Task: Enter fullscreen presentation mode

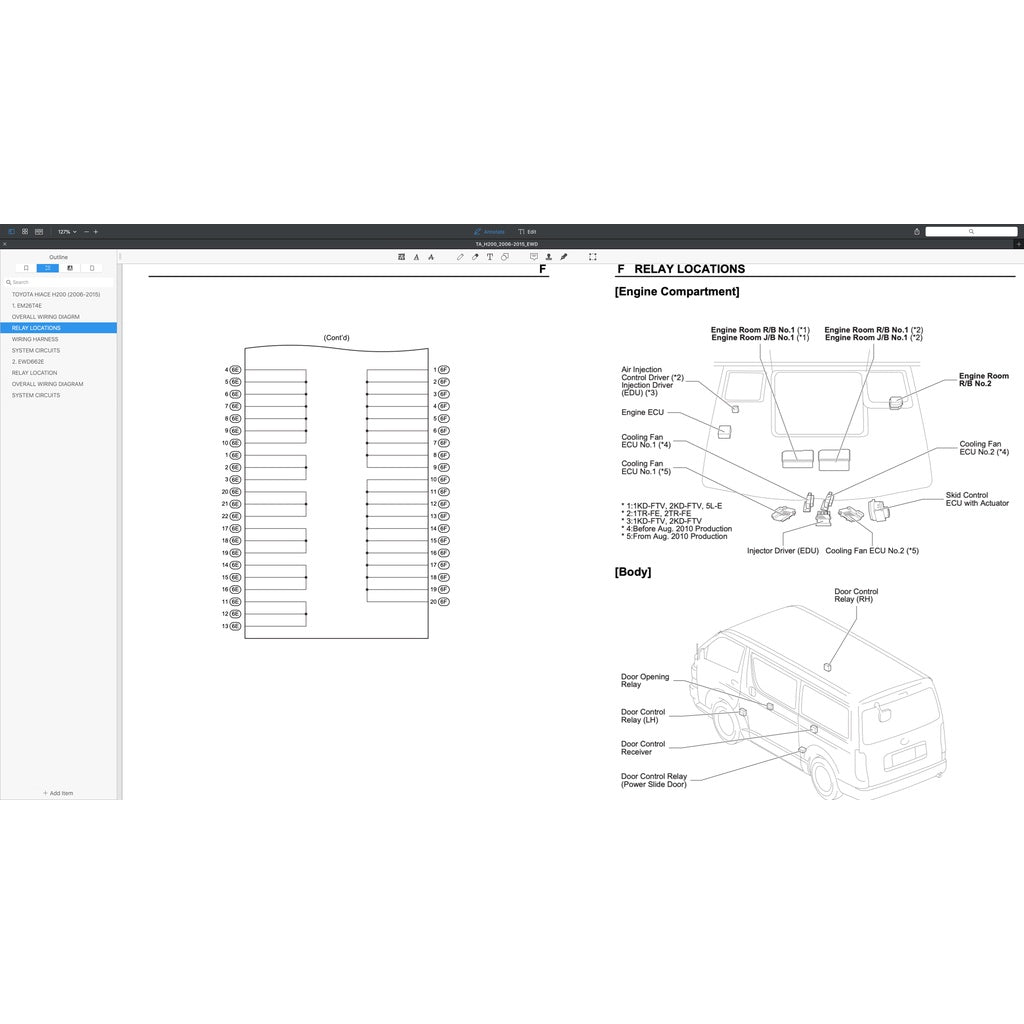Action: coord(592,257)
